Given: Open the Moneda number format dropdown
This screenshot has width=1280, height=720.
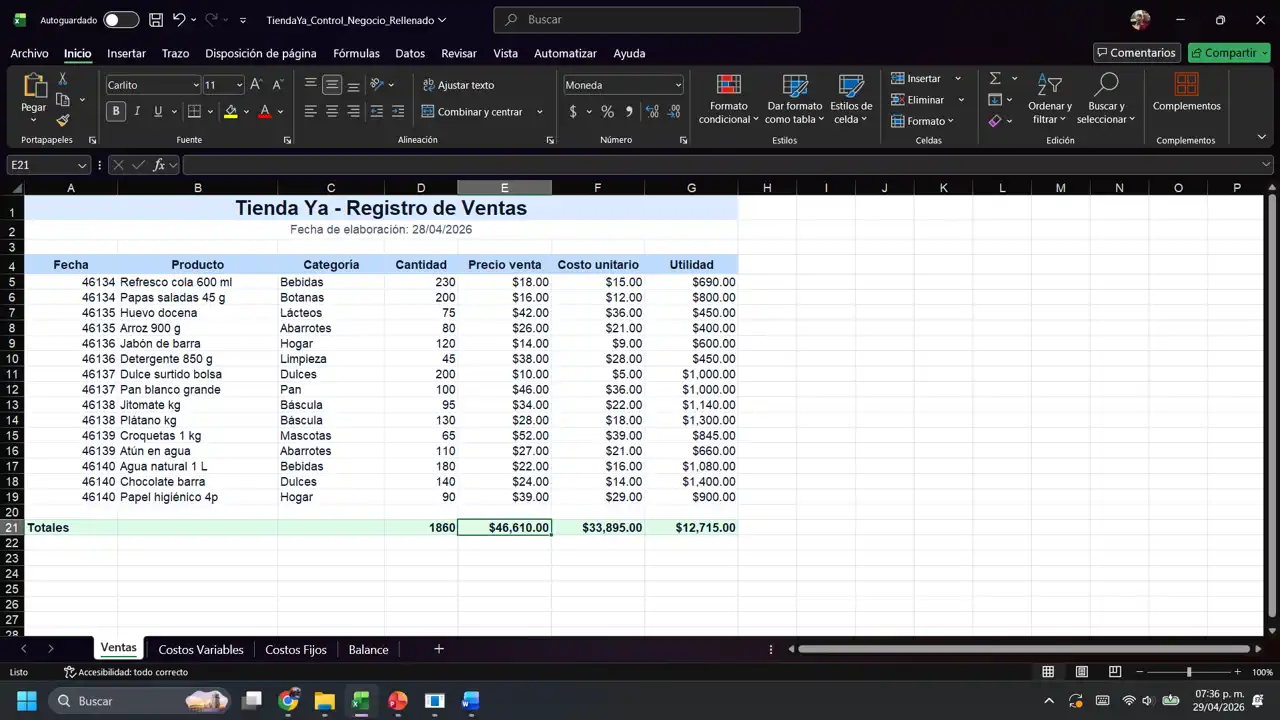Looking at the screenshot, I should pos(678,85).
